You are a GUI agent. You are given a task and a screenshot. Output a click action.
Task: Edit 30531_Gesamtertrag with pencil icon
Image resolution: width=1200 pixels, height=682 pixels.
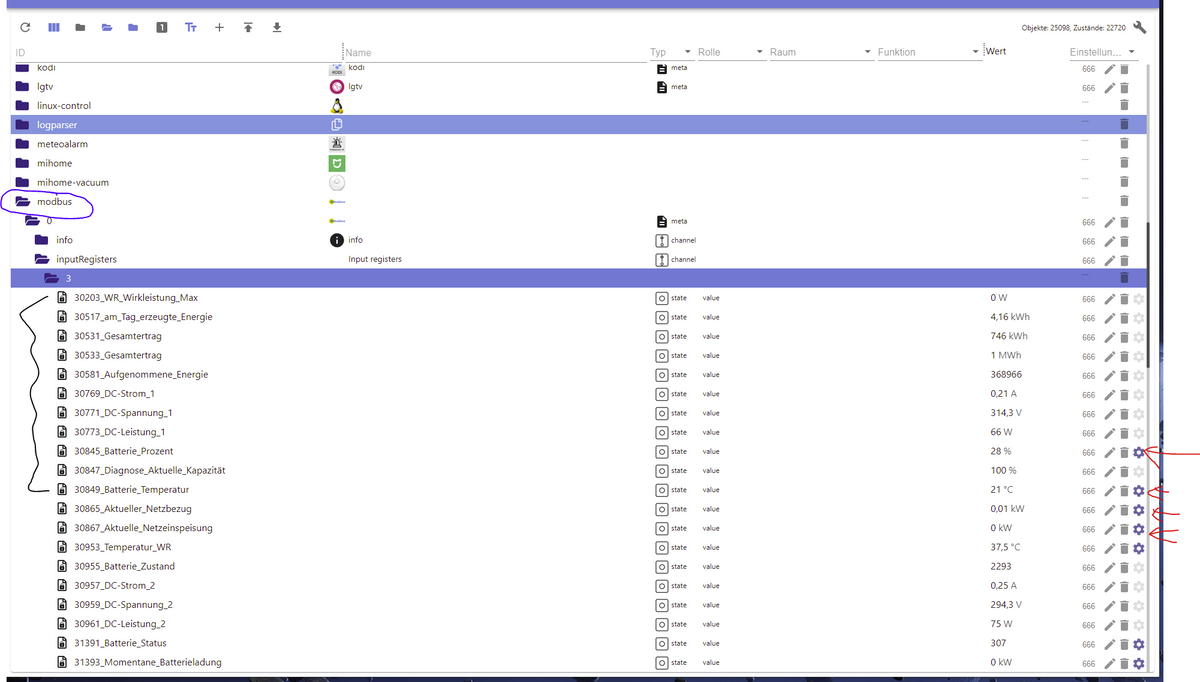1109,337
